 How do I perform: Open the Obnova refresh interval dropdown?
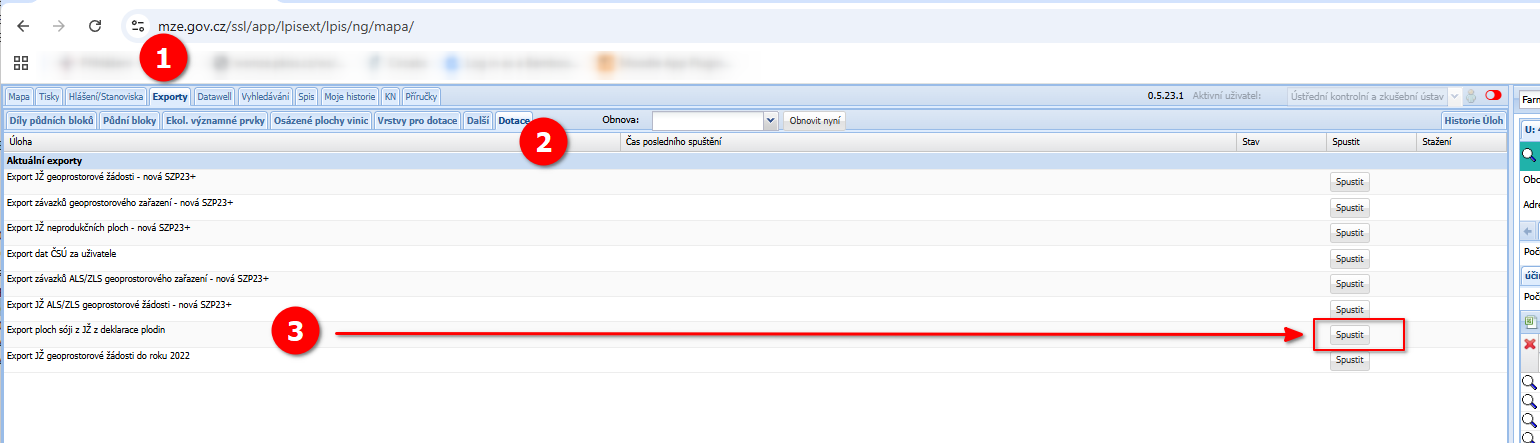769,120
